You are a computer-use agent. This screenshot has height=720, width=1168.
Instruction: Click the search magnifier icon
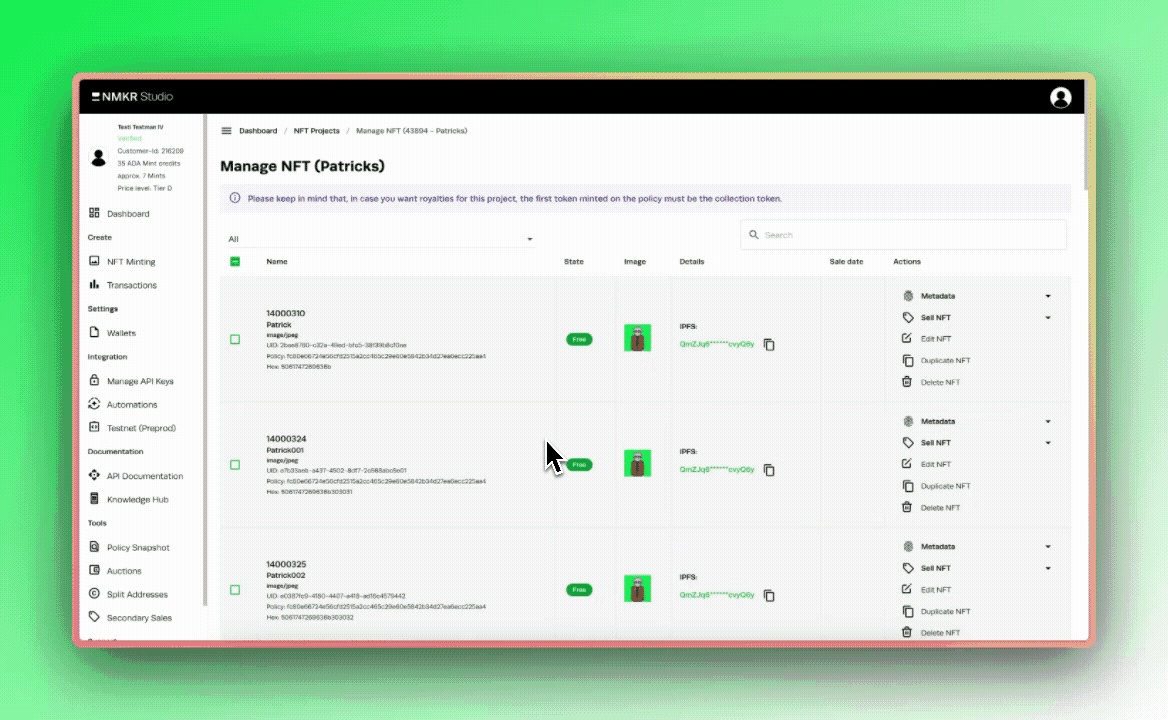coord(753,235)
